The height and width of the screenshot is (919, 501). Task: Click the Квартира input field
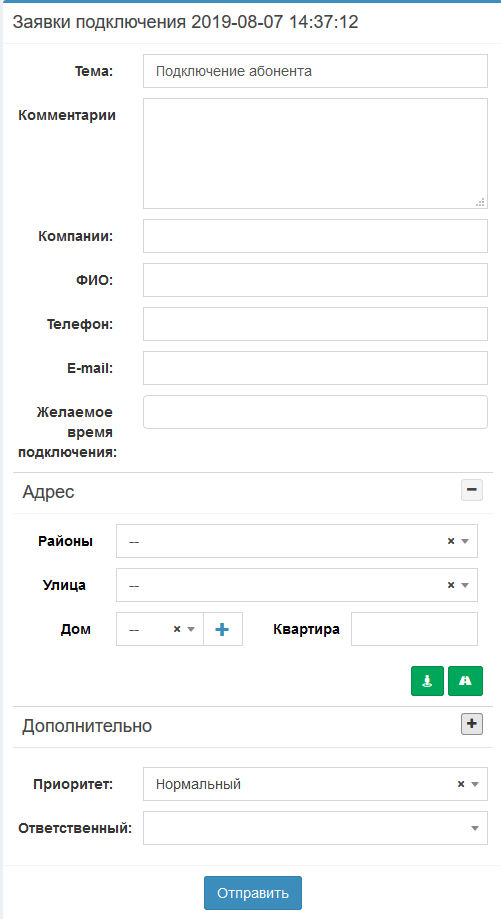point(414,629)
